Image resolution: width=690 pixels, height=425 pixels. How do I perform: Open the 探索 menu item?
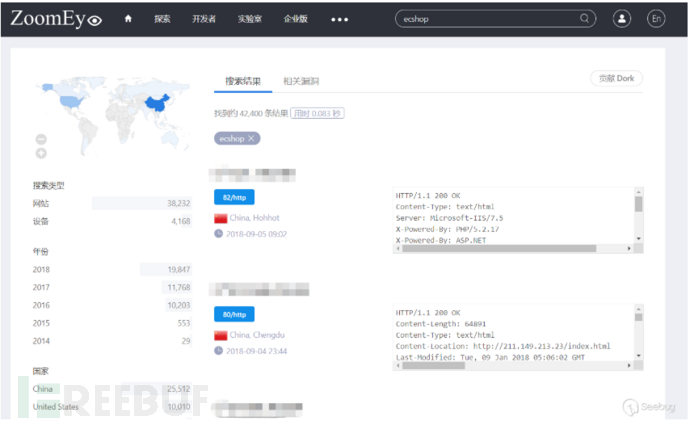[162, 19]
